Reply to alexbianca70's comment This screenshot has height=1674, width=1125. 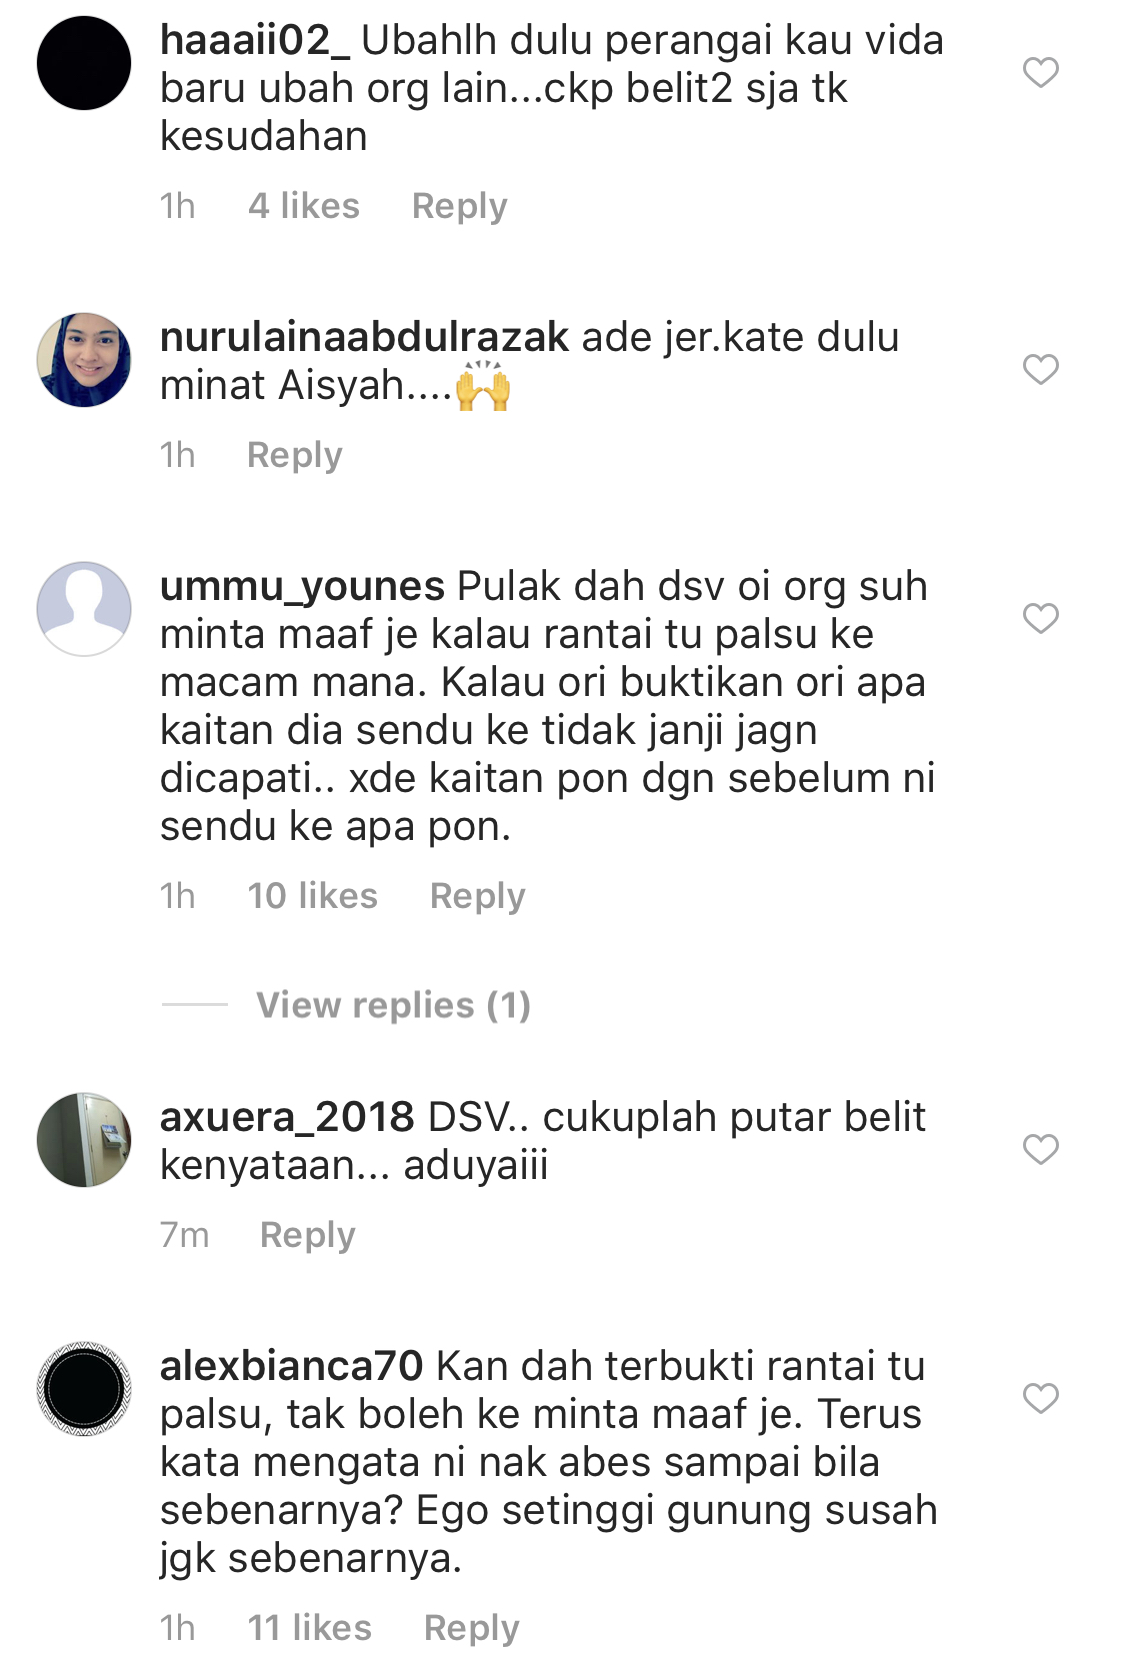(471, 1628)
